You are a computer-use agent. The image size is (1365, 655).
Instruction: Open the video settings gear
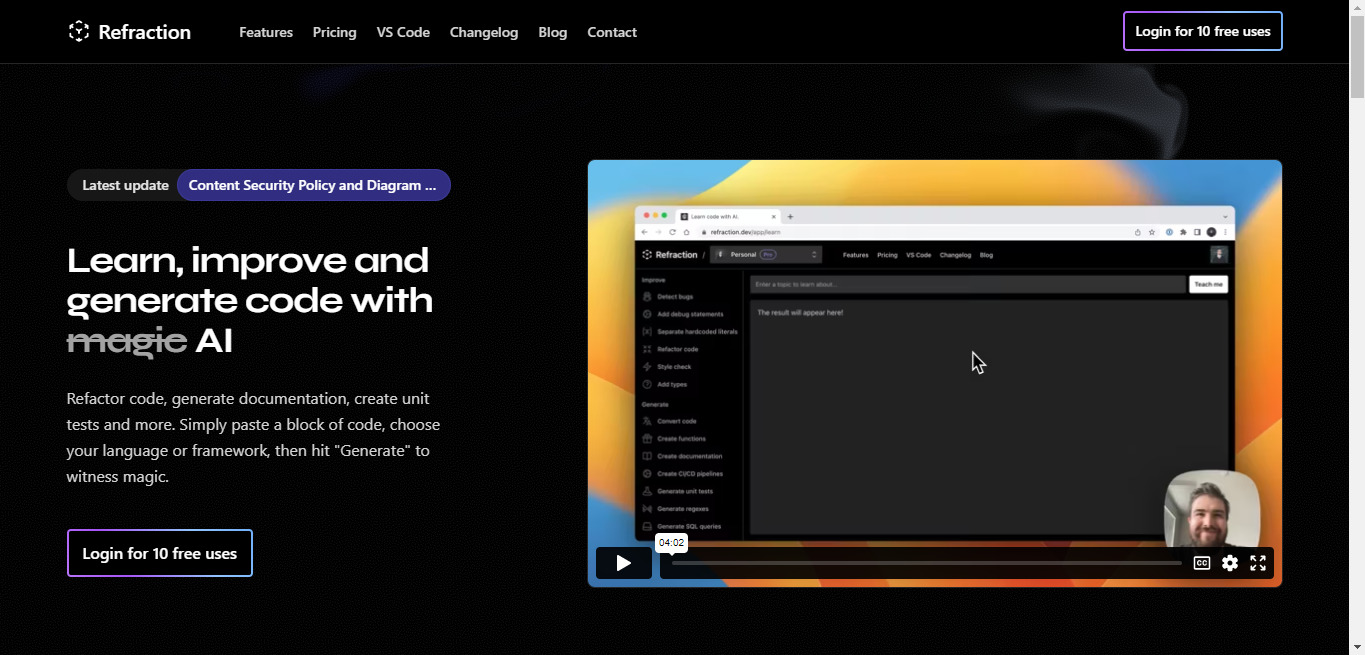click(x=1230, y=563)
